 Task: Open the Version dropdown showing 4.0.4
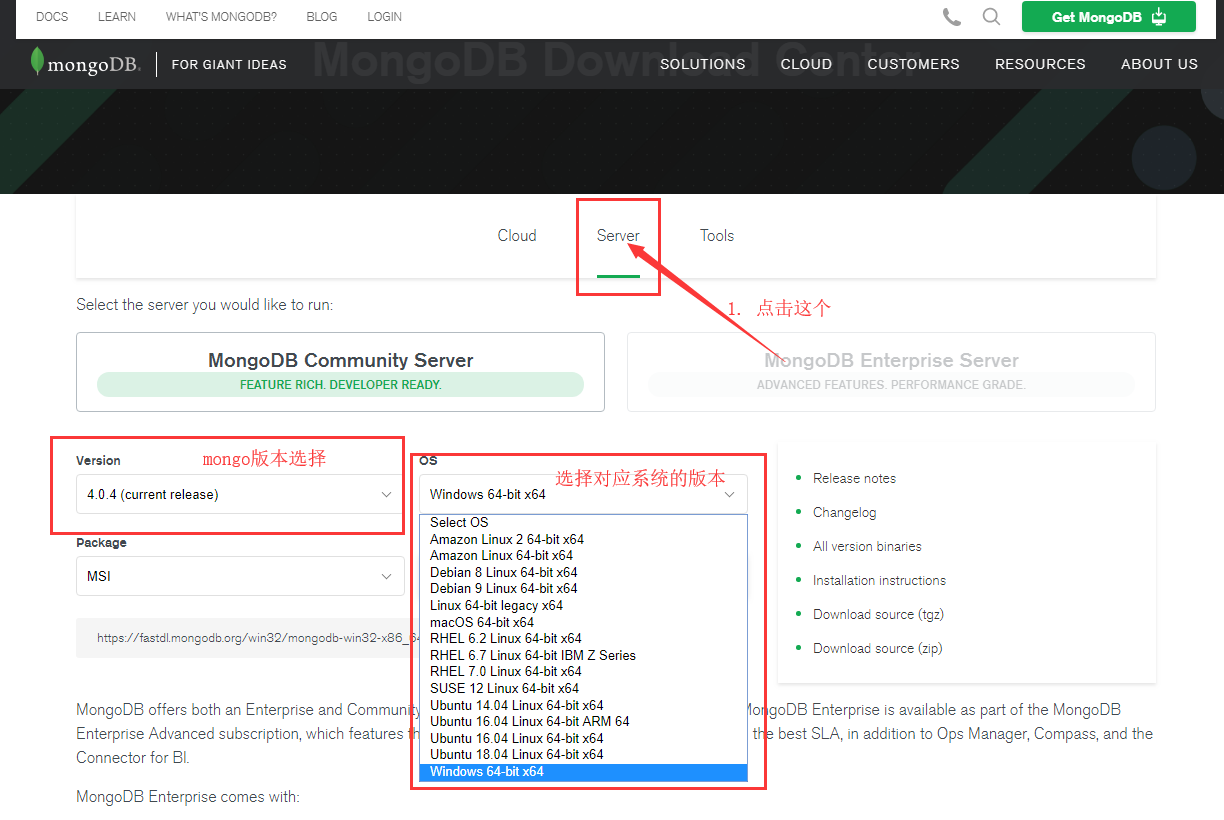[240, 494]
